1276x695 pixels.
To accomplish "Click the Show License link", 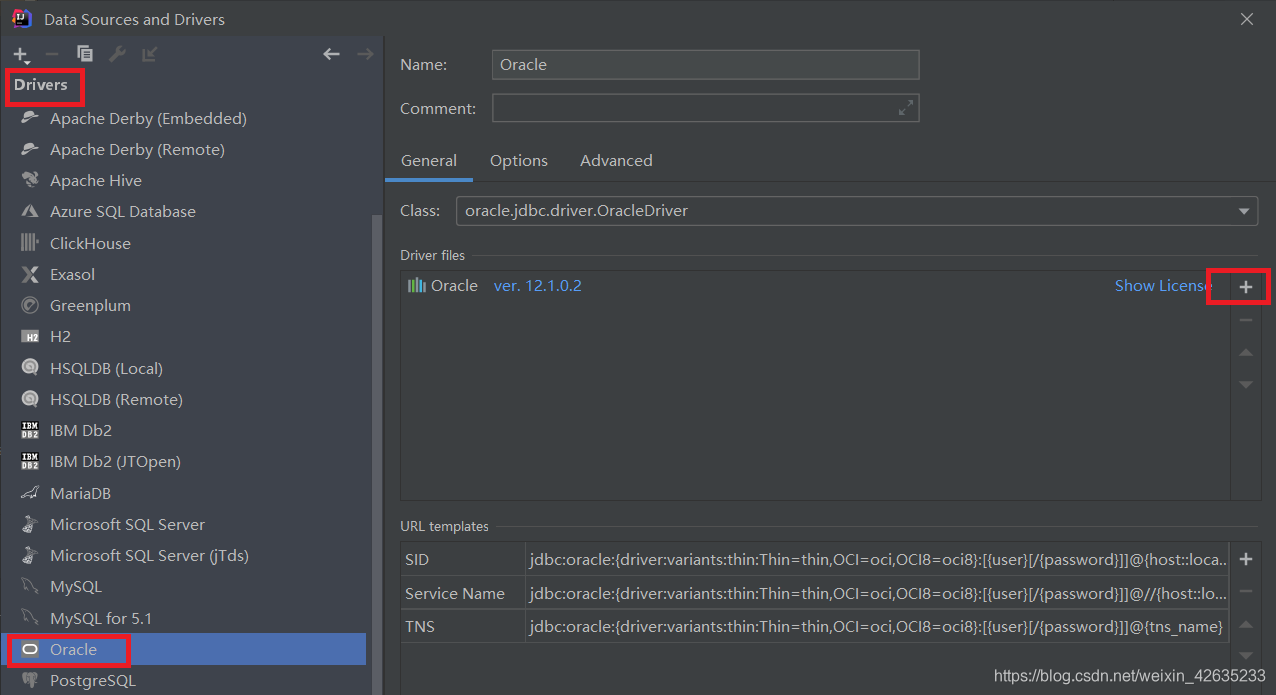I will pos(1160,285).
